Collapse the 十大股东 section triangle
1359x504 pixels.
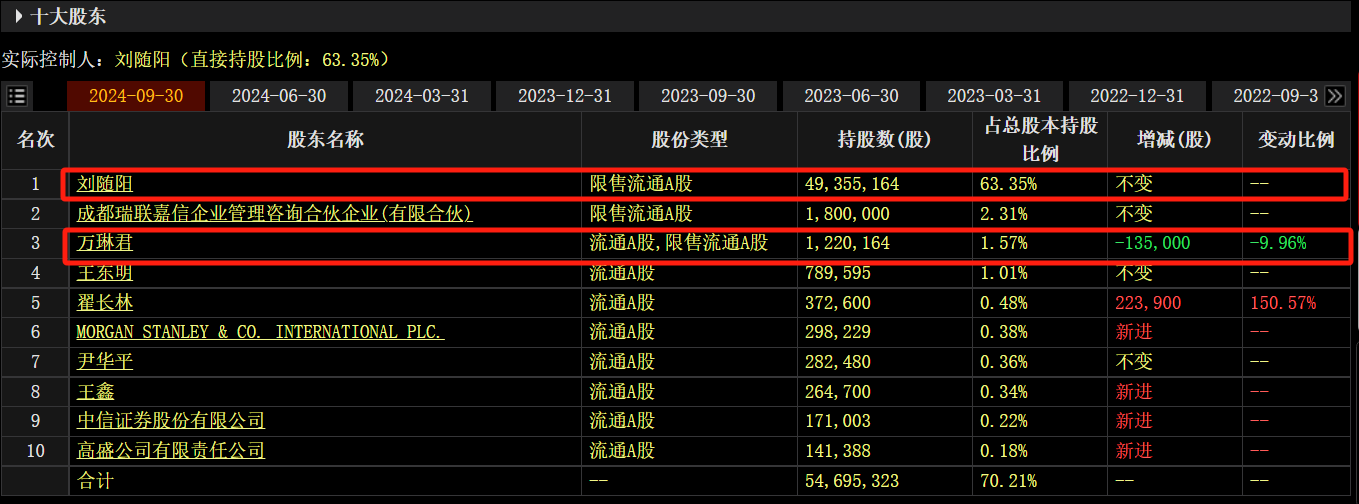click(x=19, y=16)
